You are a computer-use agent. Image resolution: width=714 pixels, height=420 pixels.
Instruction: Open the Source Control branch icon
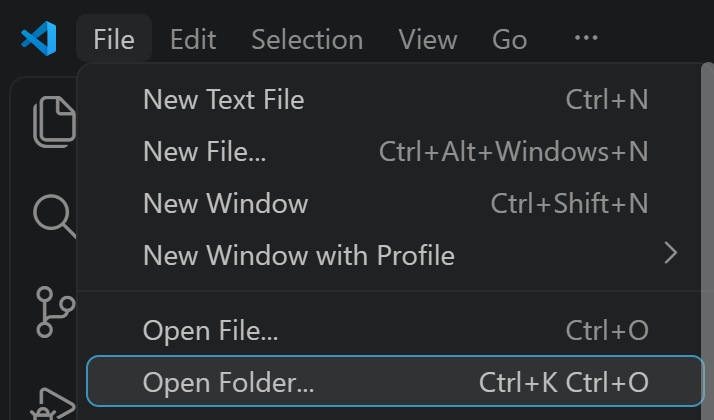click(x=55, y=312)
